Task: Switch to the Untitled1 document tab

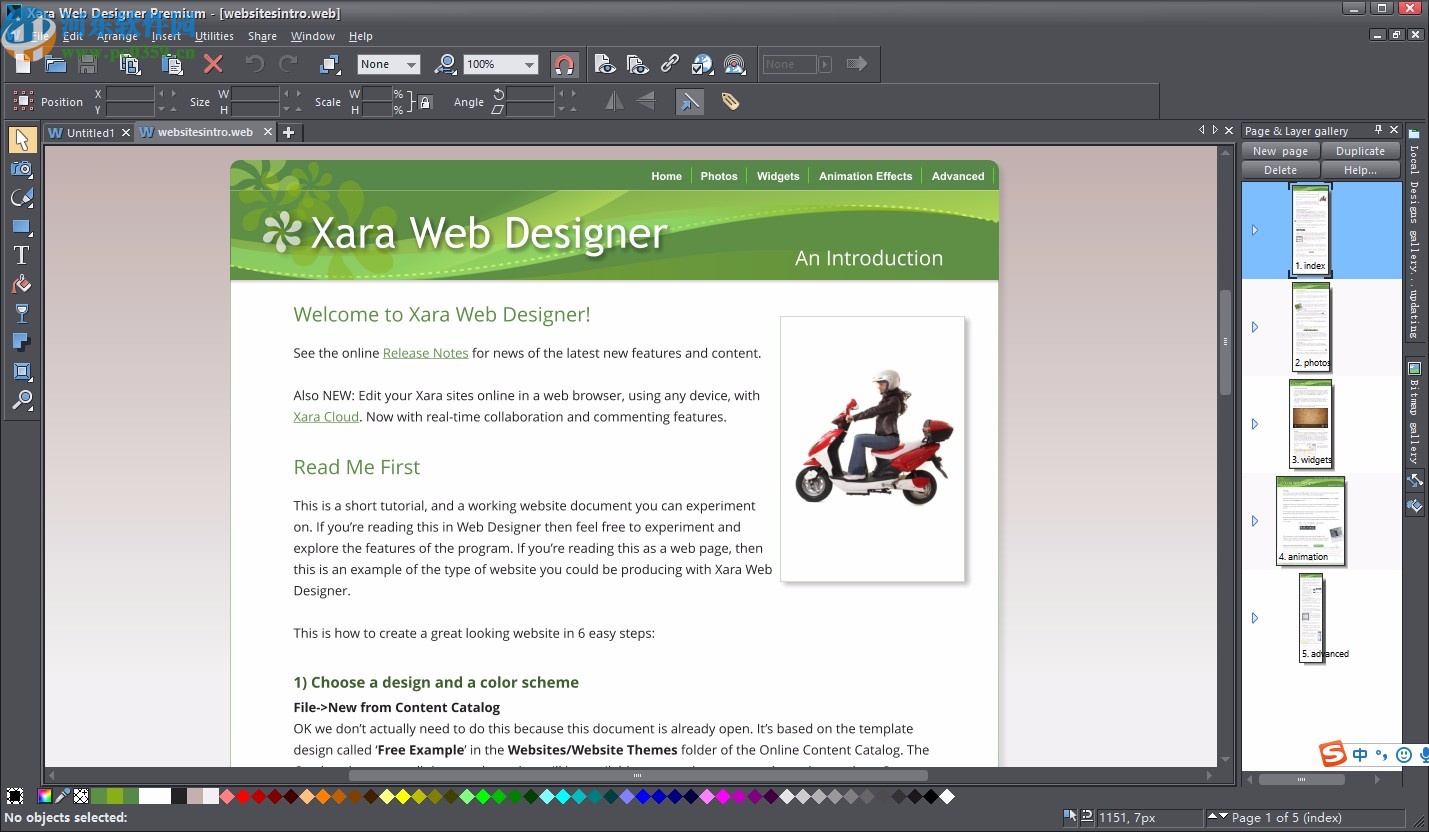Action: pyautogui.click(x=88, y=131)
